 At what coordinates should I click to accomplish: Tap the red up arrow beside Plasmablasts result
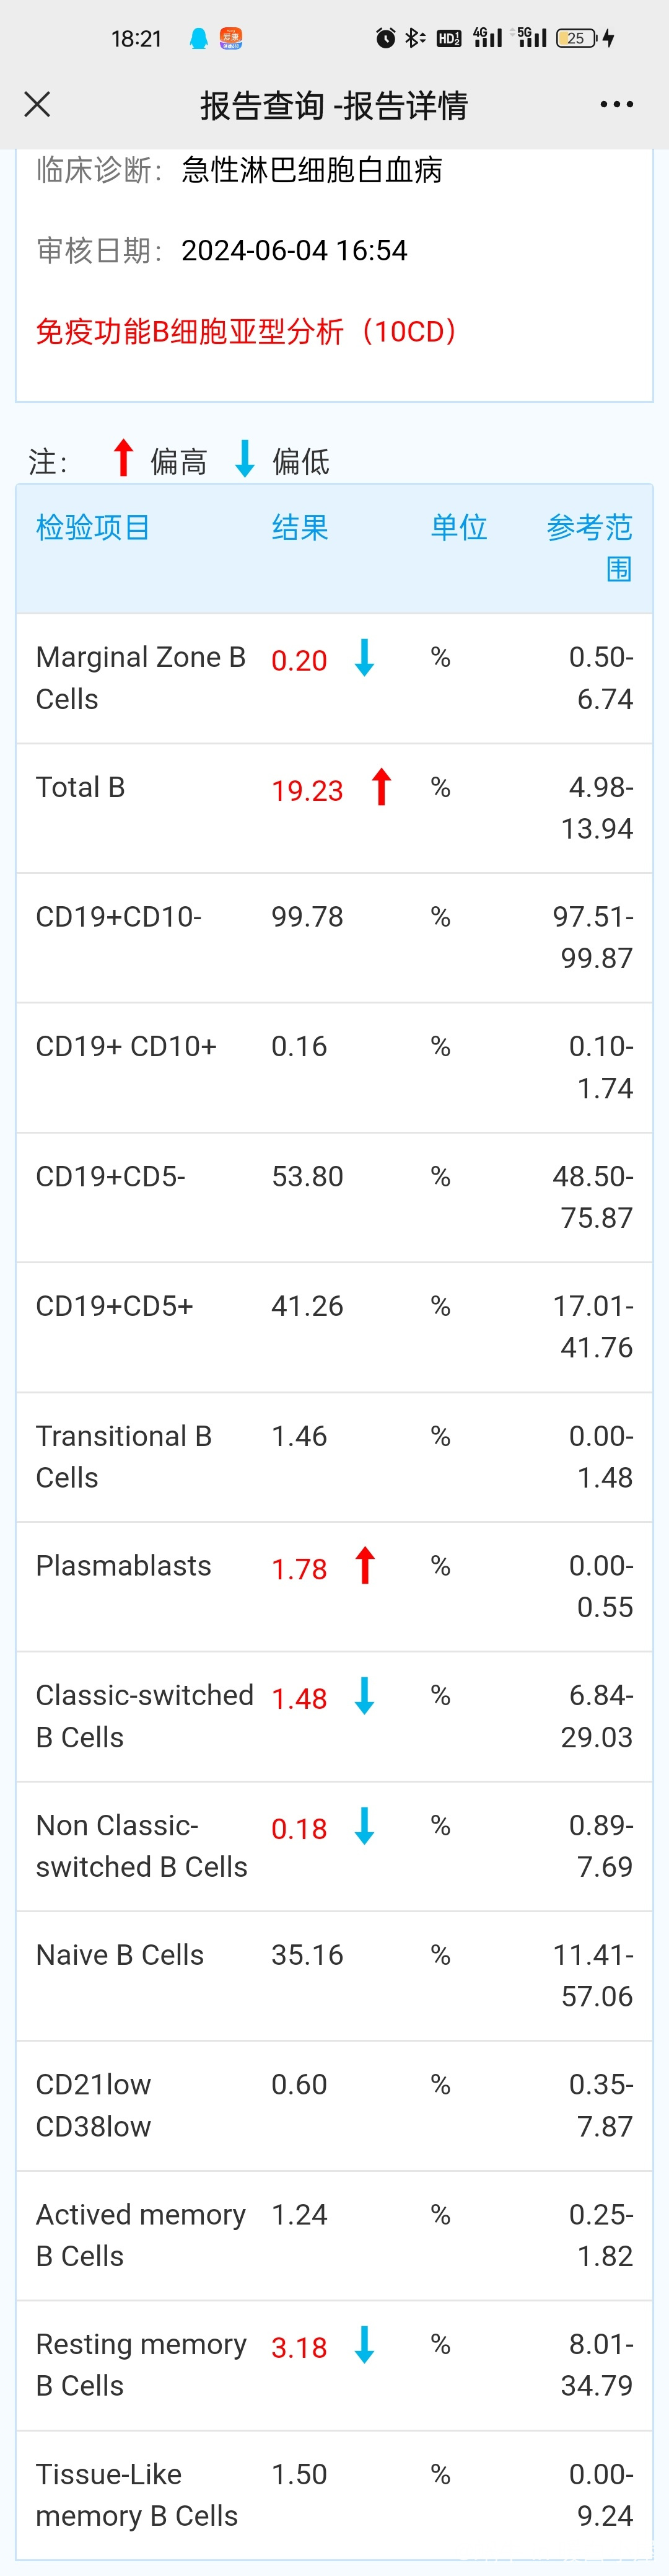pyautogui.click(x=365, y=1565)
